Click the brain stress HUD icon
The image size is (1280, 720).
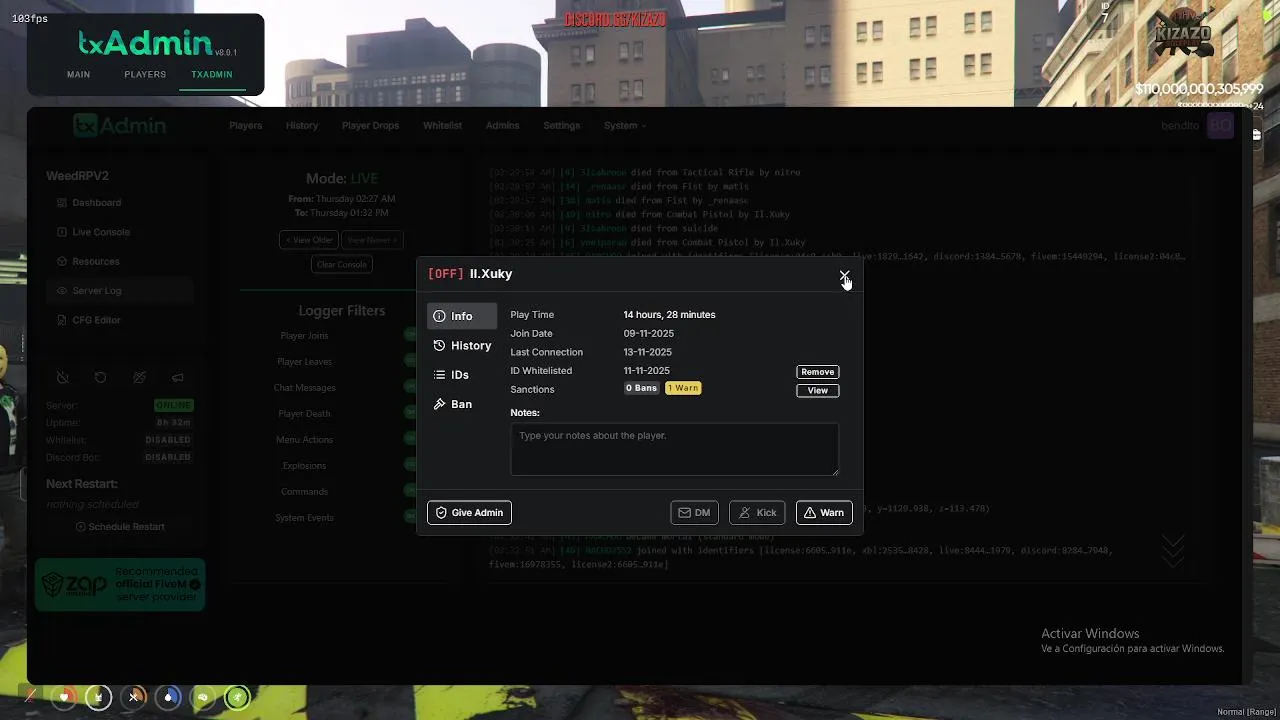202,696
